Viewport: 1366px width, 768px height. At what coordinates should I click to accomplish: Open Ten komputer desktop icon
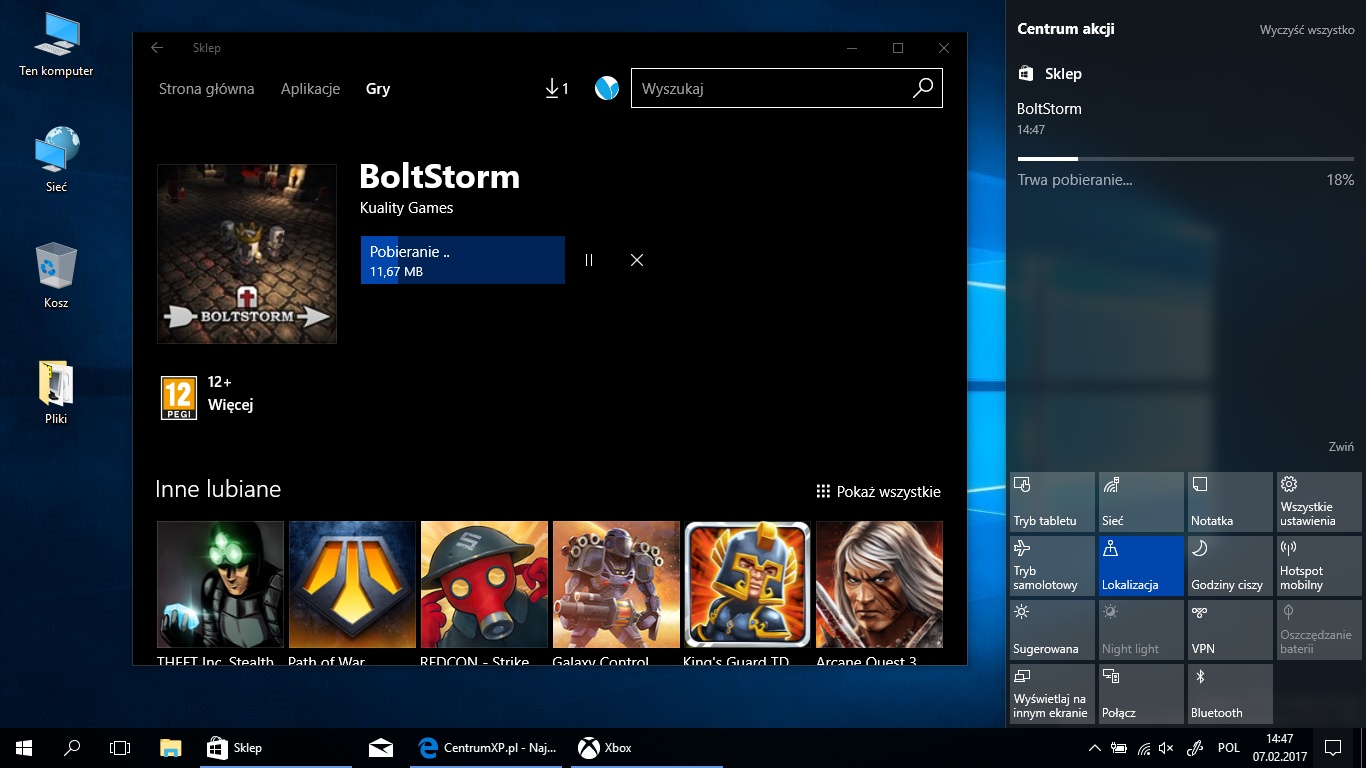(56, 44)
